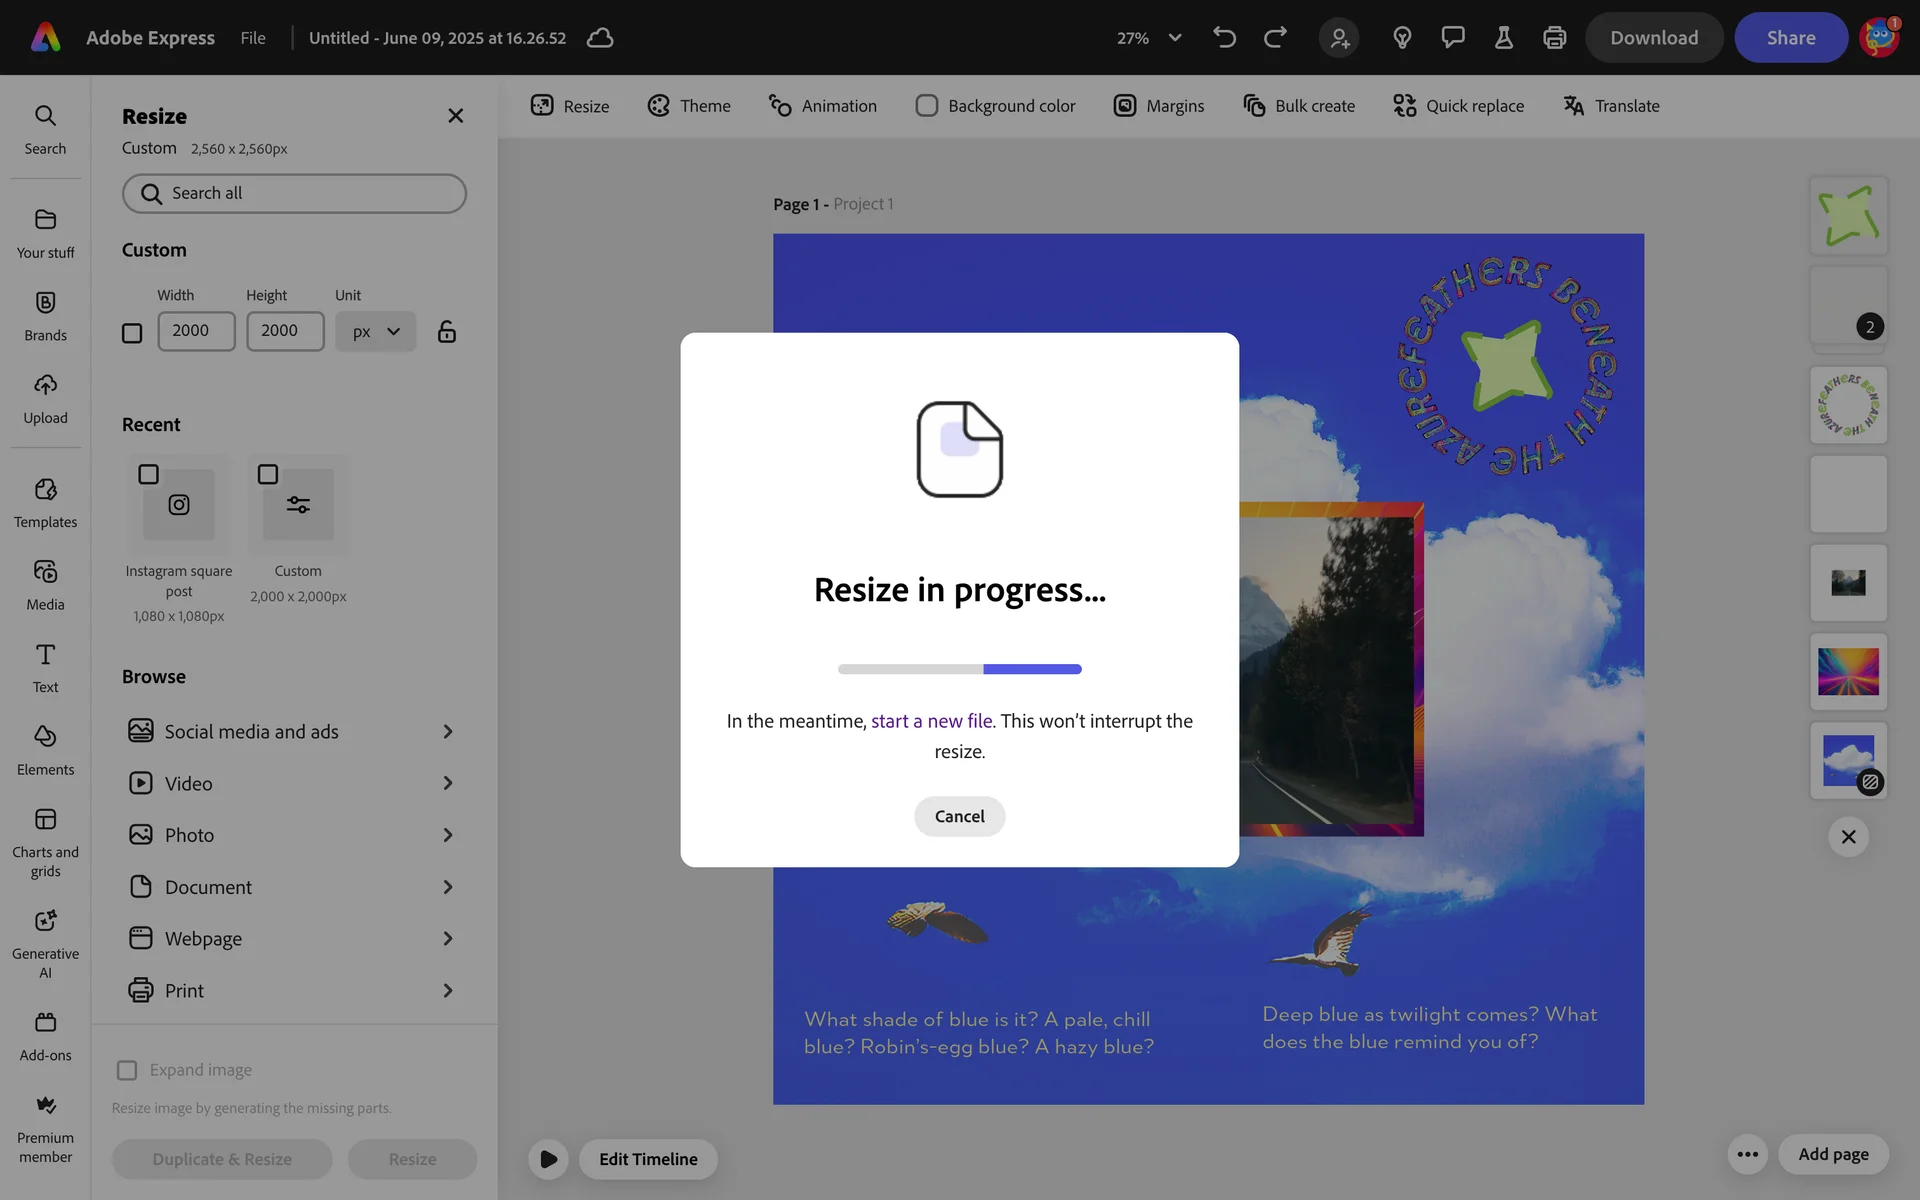Open the Generative AI panel

(45, 942)
